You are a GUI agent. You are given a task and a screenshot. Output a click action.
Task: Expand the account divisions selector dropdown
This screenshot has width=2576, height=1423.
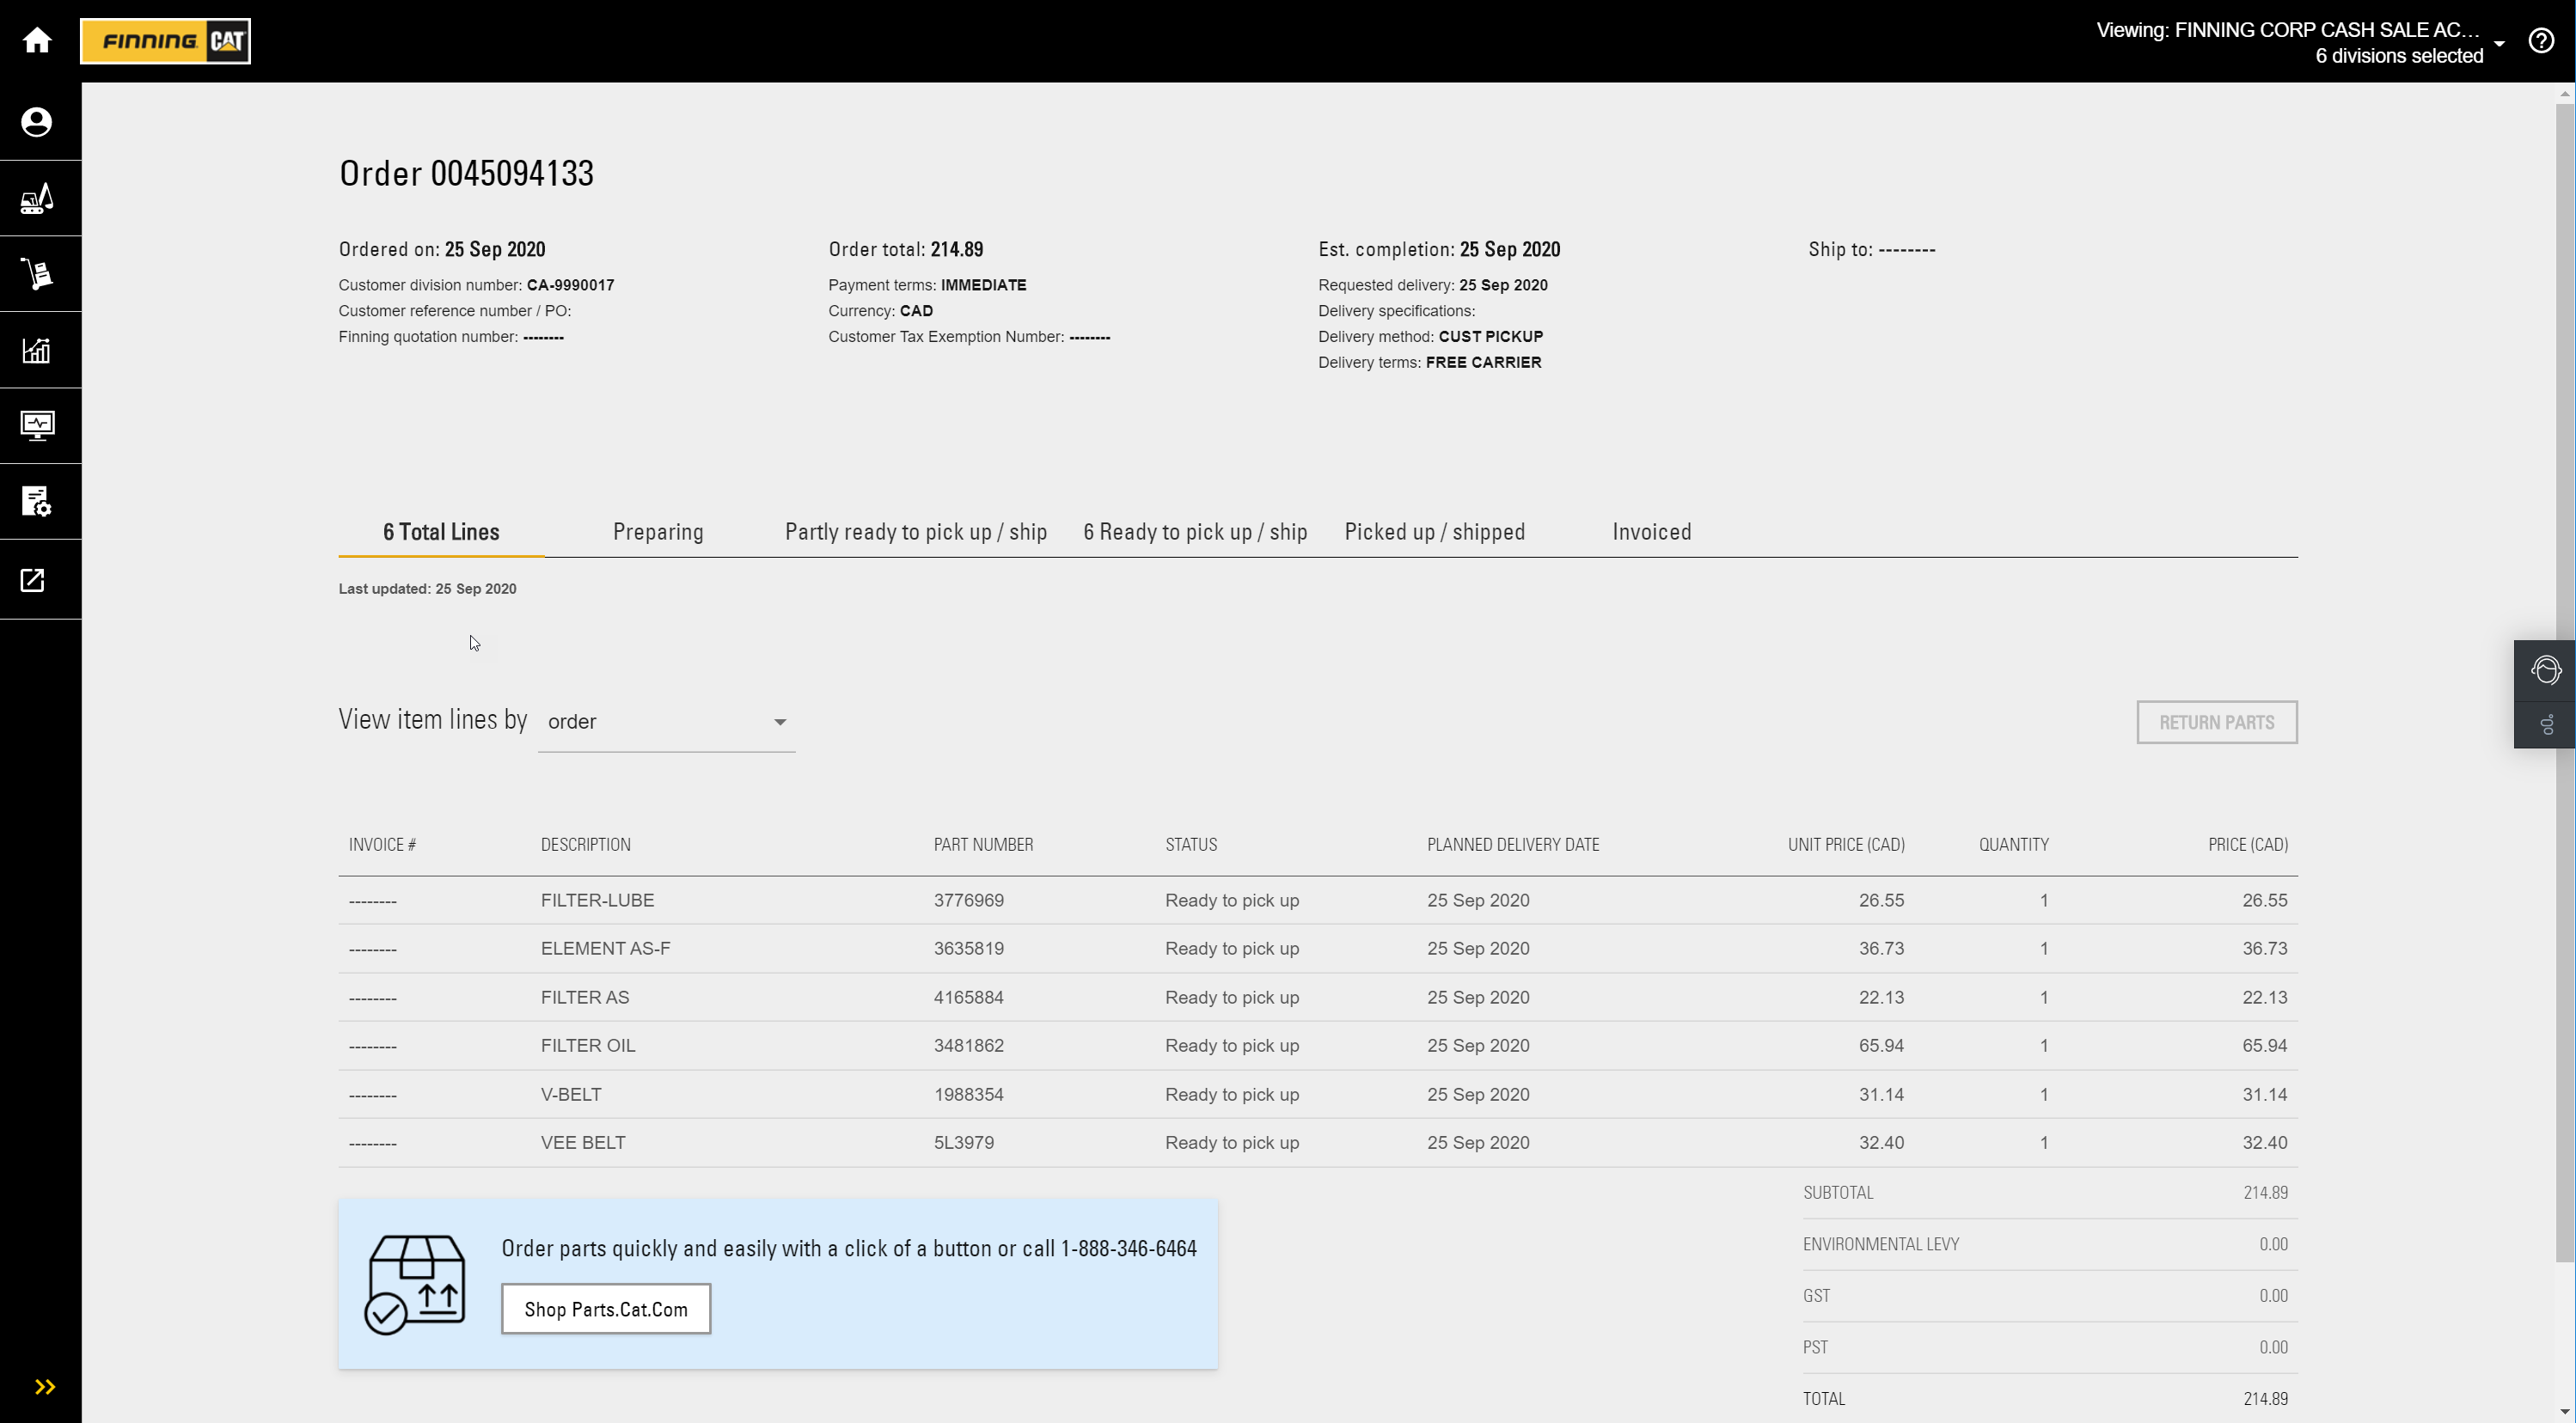2499,43
